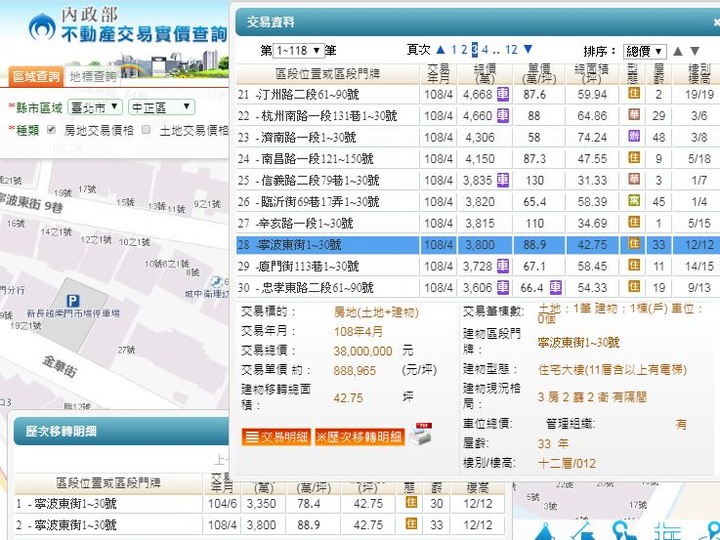This screenshot has height=540, width=720.
Task: Click the type icon in row 25 信義路二段
Action: 634,179
